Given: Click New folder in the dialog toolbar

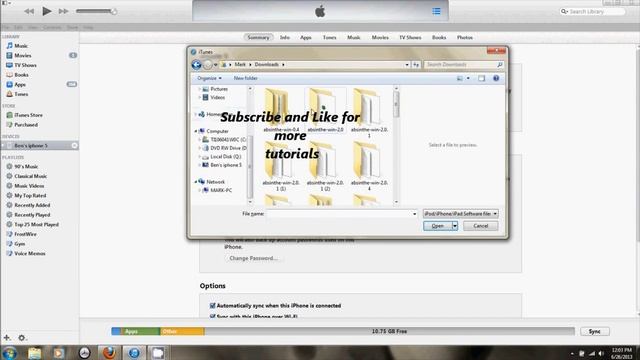Looking at the screenshot, I should coord(245,78).
